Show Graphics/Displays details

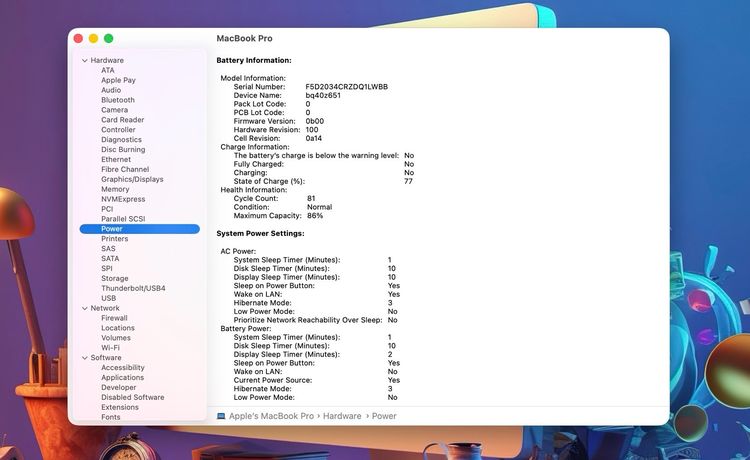click(x=132, y=179)
